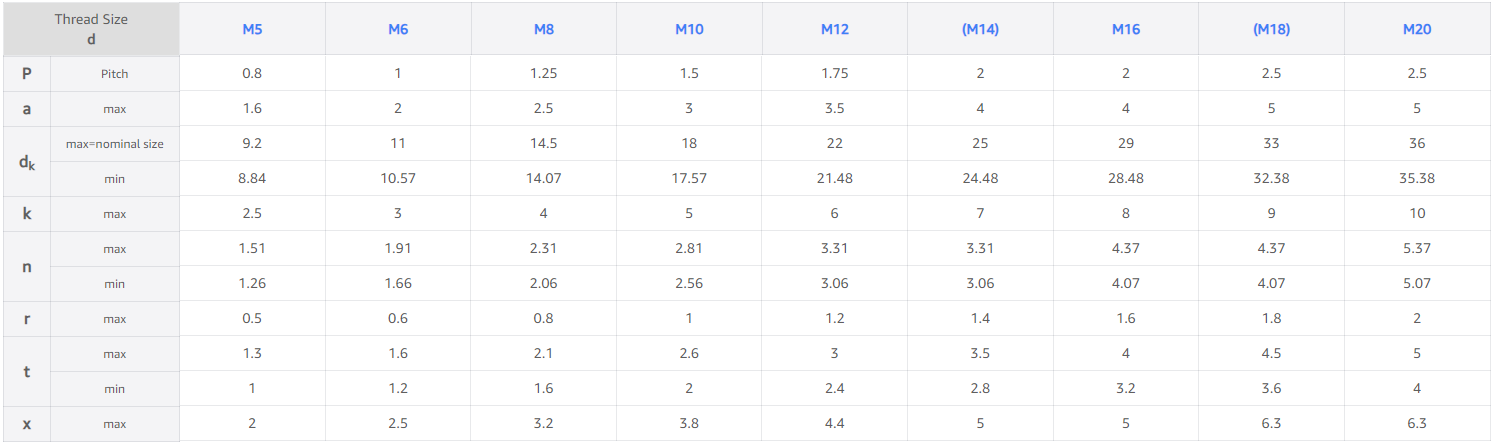Open the M10 thread size link

click(689, 29)
